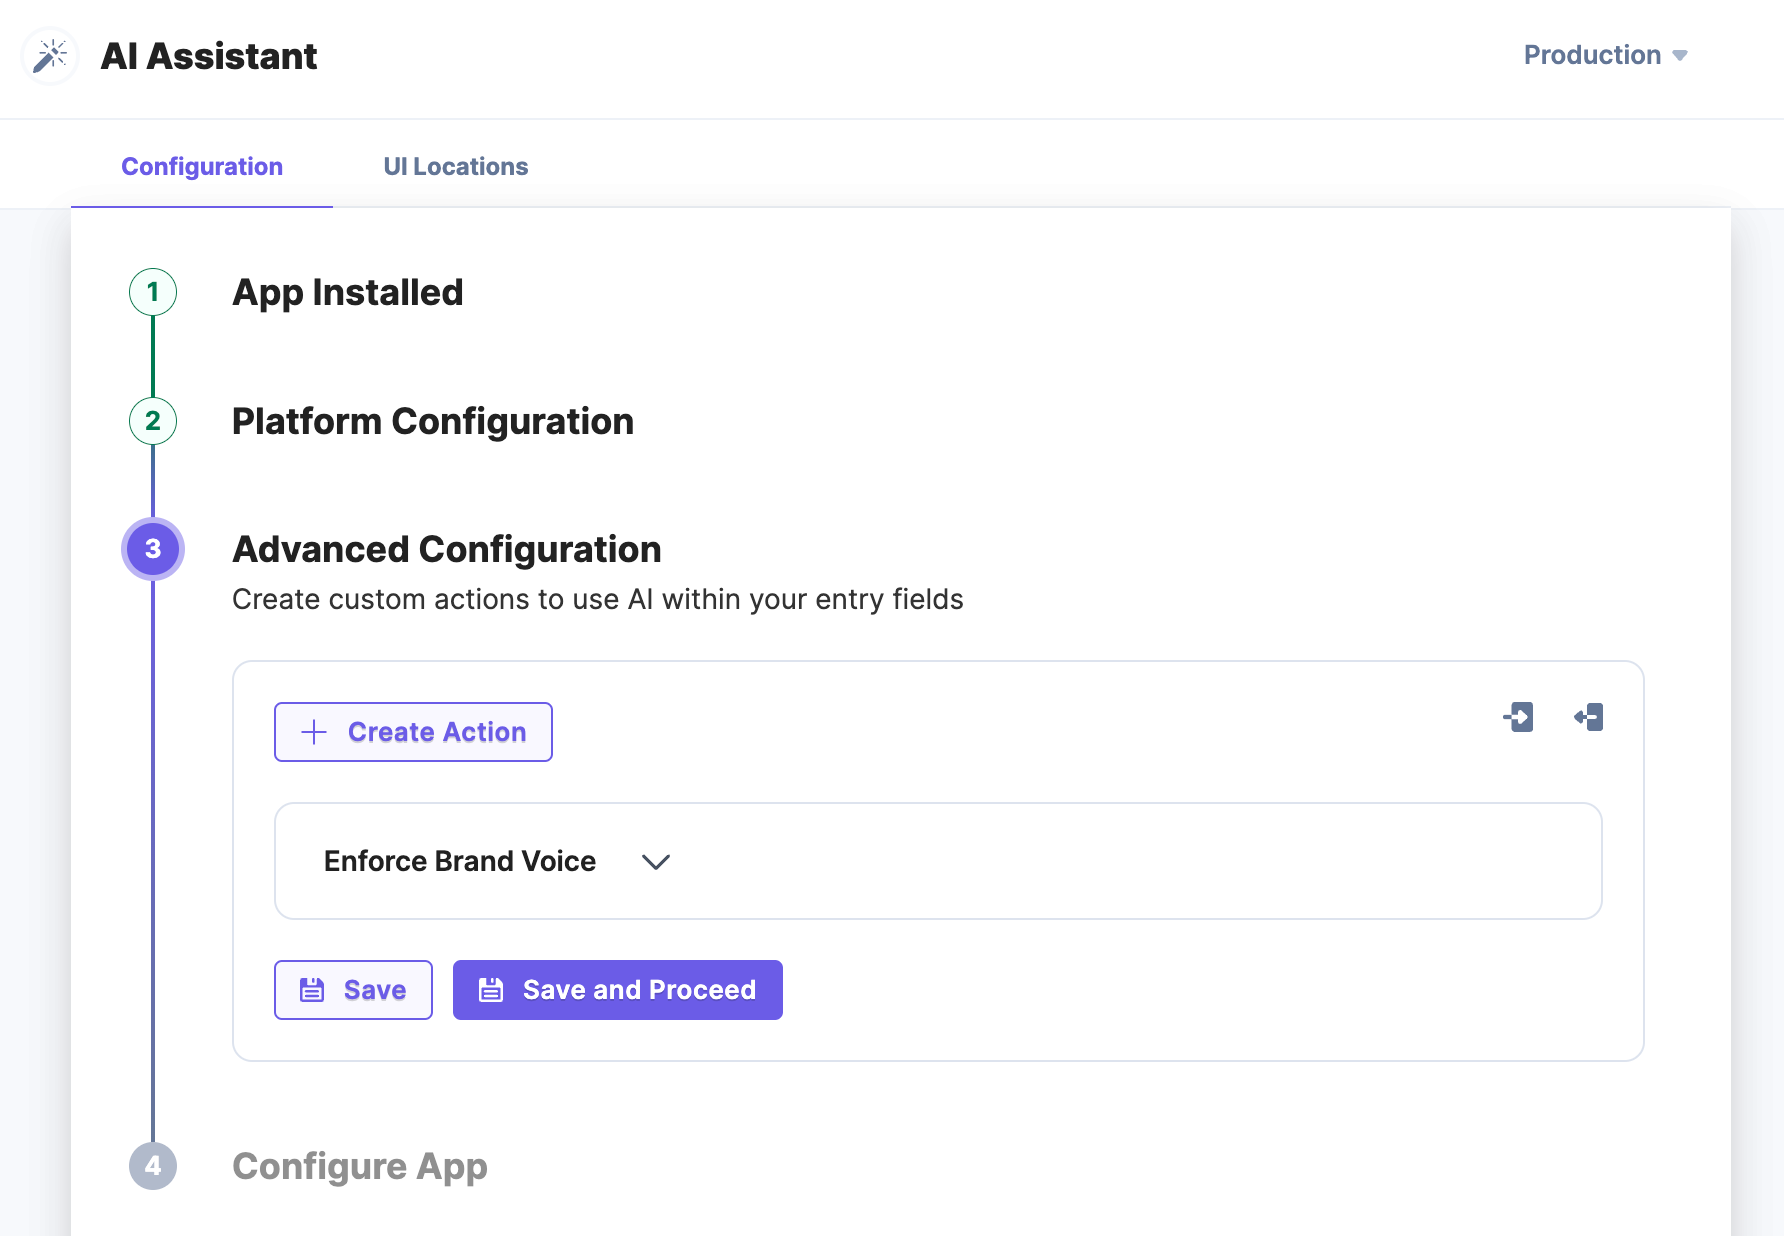Open the Platform Configuration step heading
The width and height of the screenshot is (1784, 1236).
(x=433, y=421)
